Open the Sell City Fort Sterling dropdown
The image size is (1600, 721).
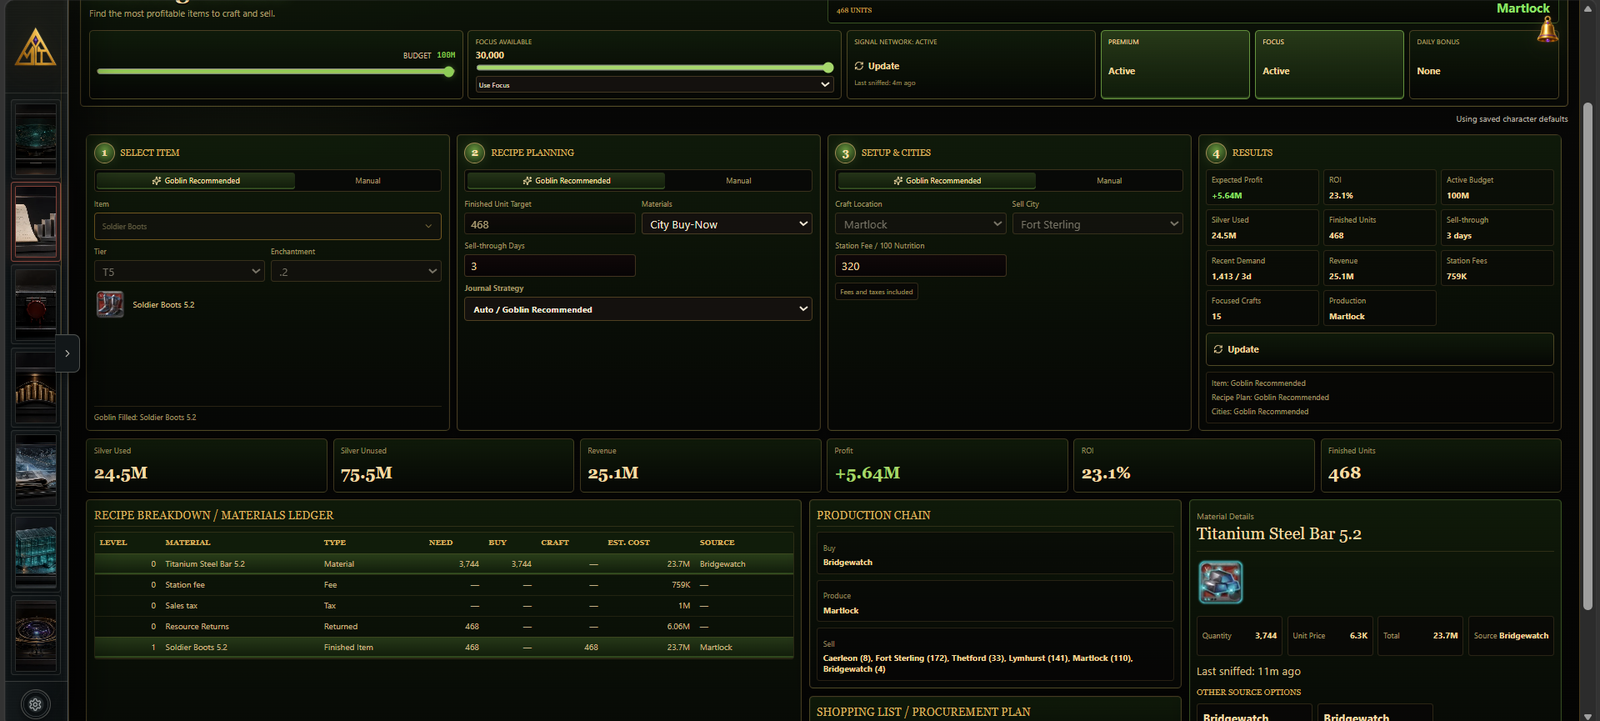point(1097,224)
